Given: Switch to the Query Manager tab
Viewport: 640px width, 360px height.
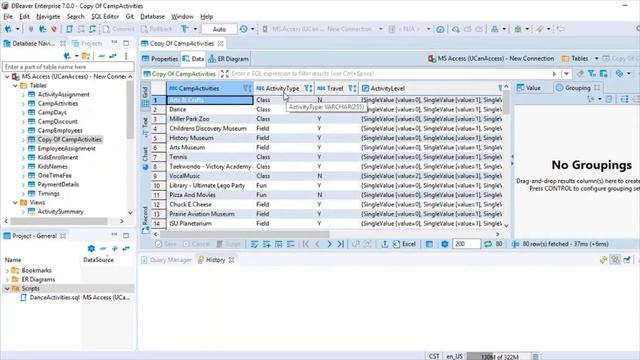Looking at the screenshot, I should click(166, 260).
